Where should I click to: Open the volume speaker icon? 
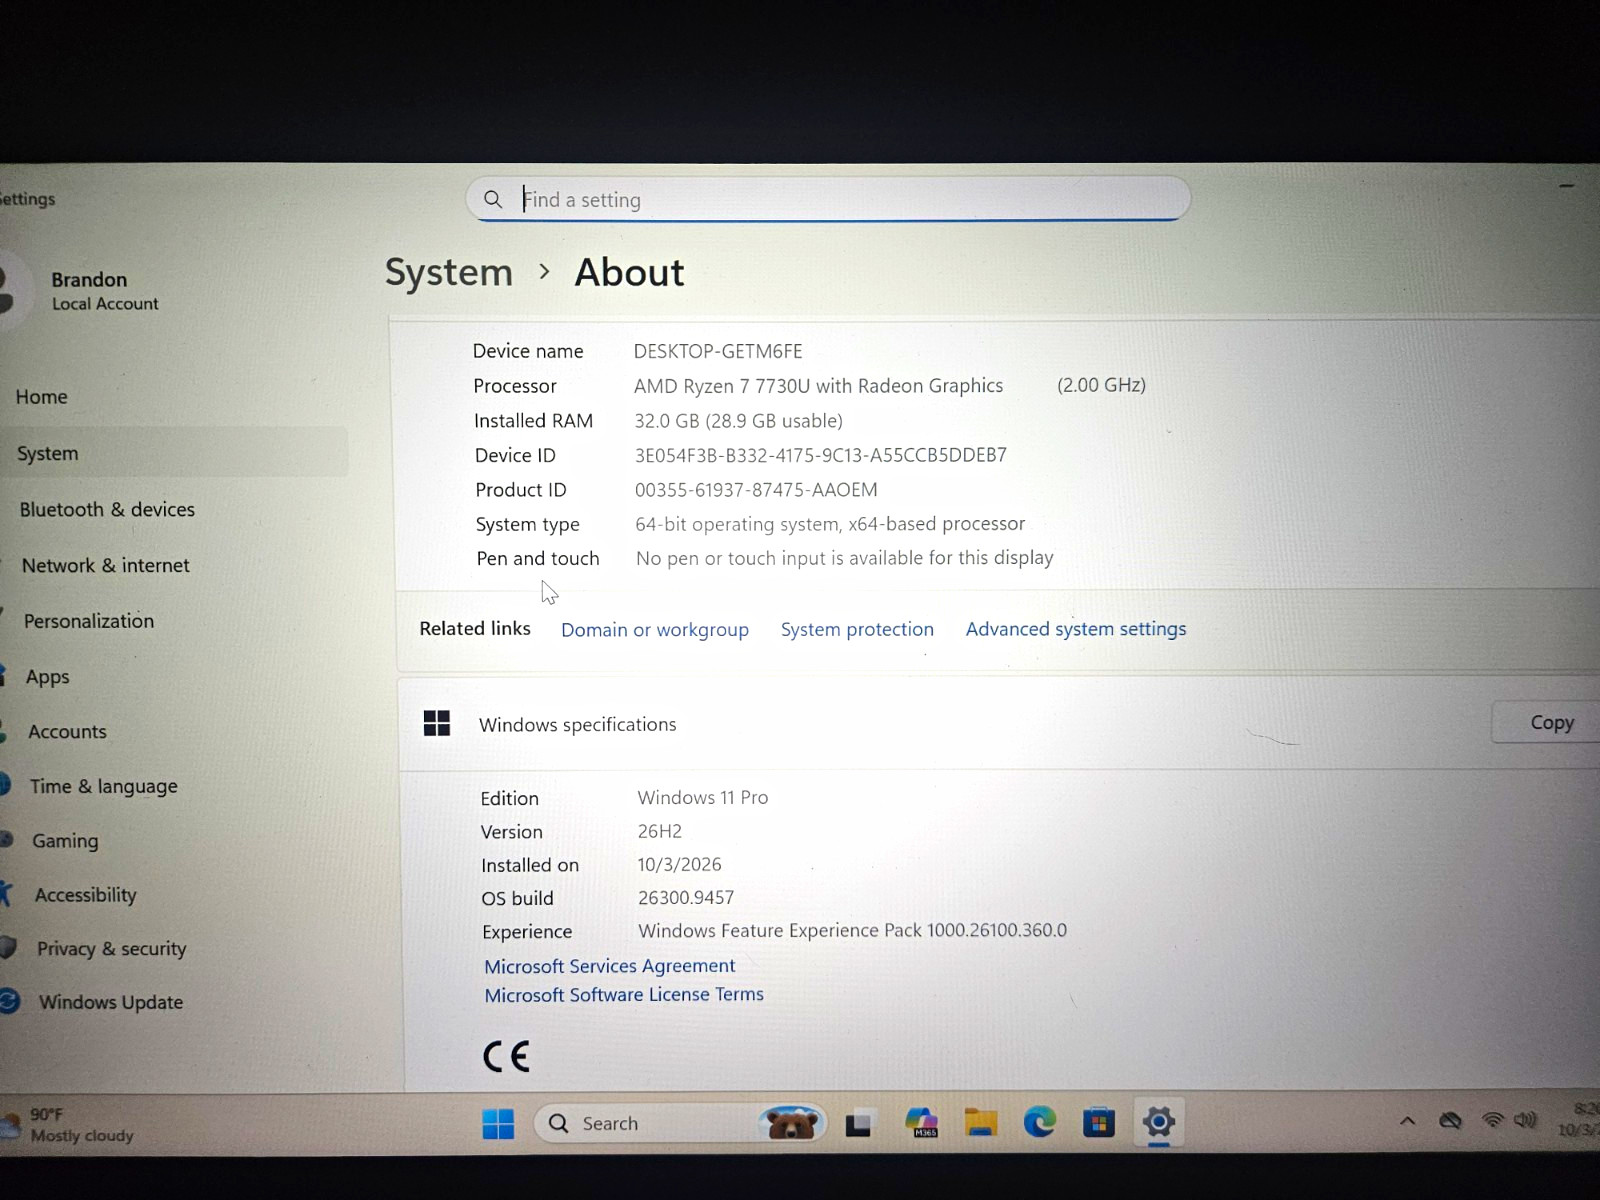point(1525,1120)
